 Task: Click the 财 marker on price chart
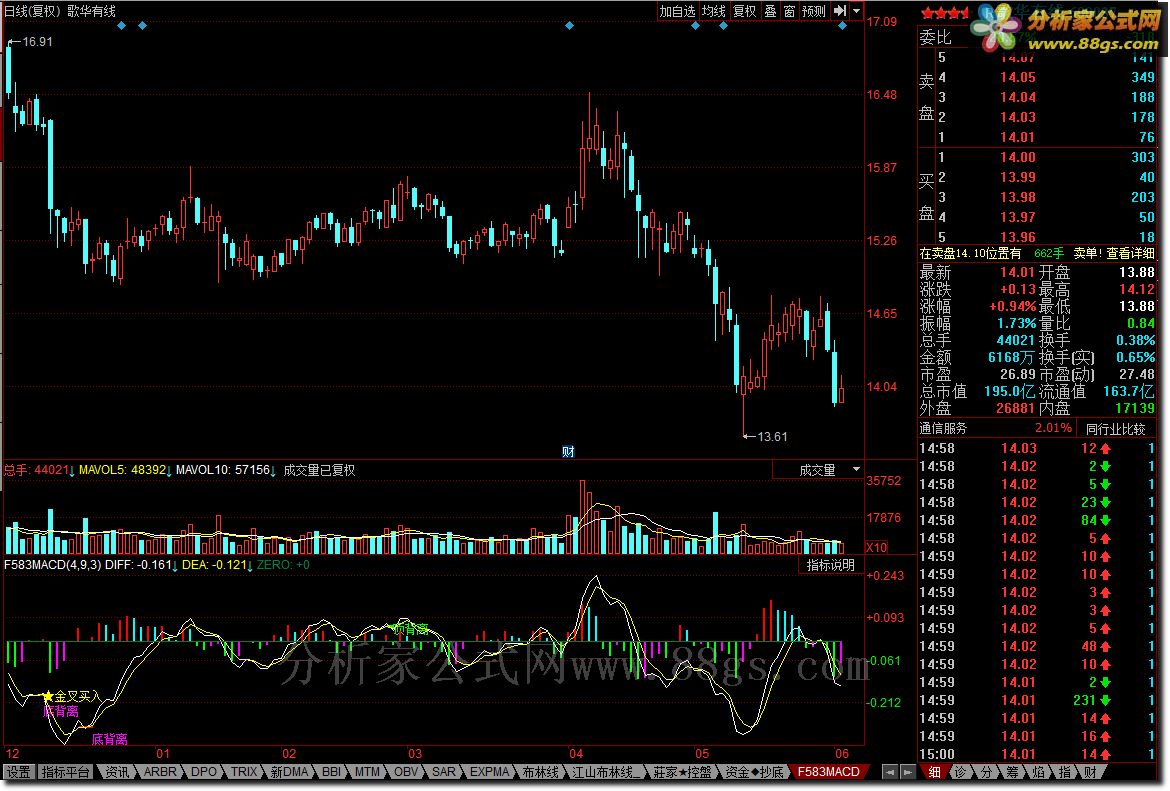tap(568, 451)
